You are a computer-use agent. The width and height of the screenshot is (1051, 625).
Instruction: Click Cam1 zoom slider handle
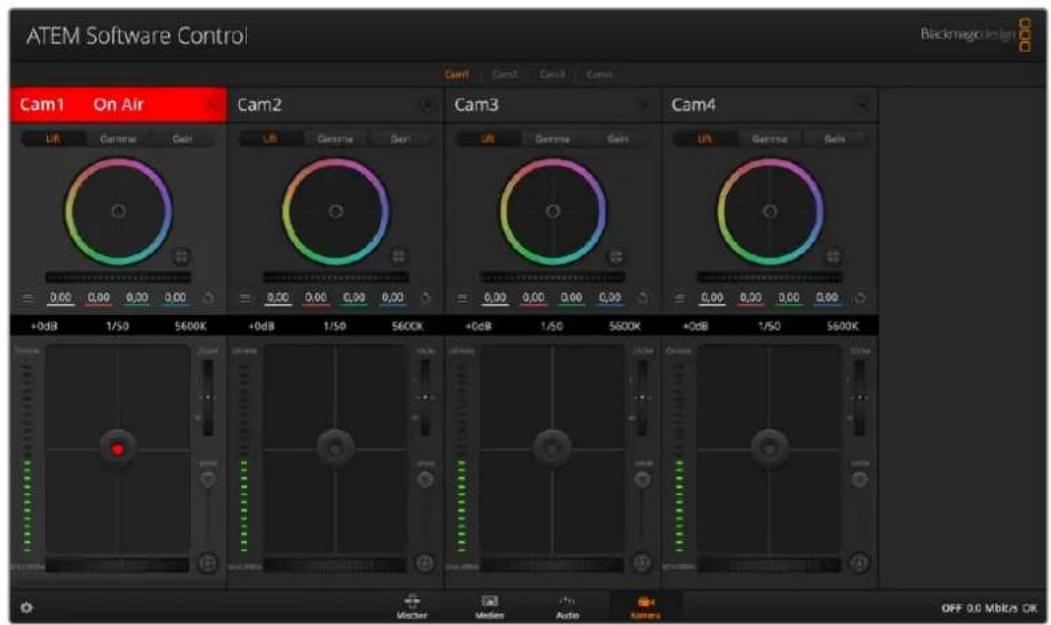[208, 397]
